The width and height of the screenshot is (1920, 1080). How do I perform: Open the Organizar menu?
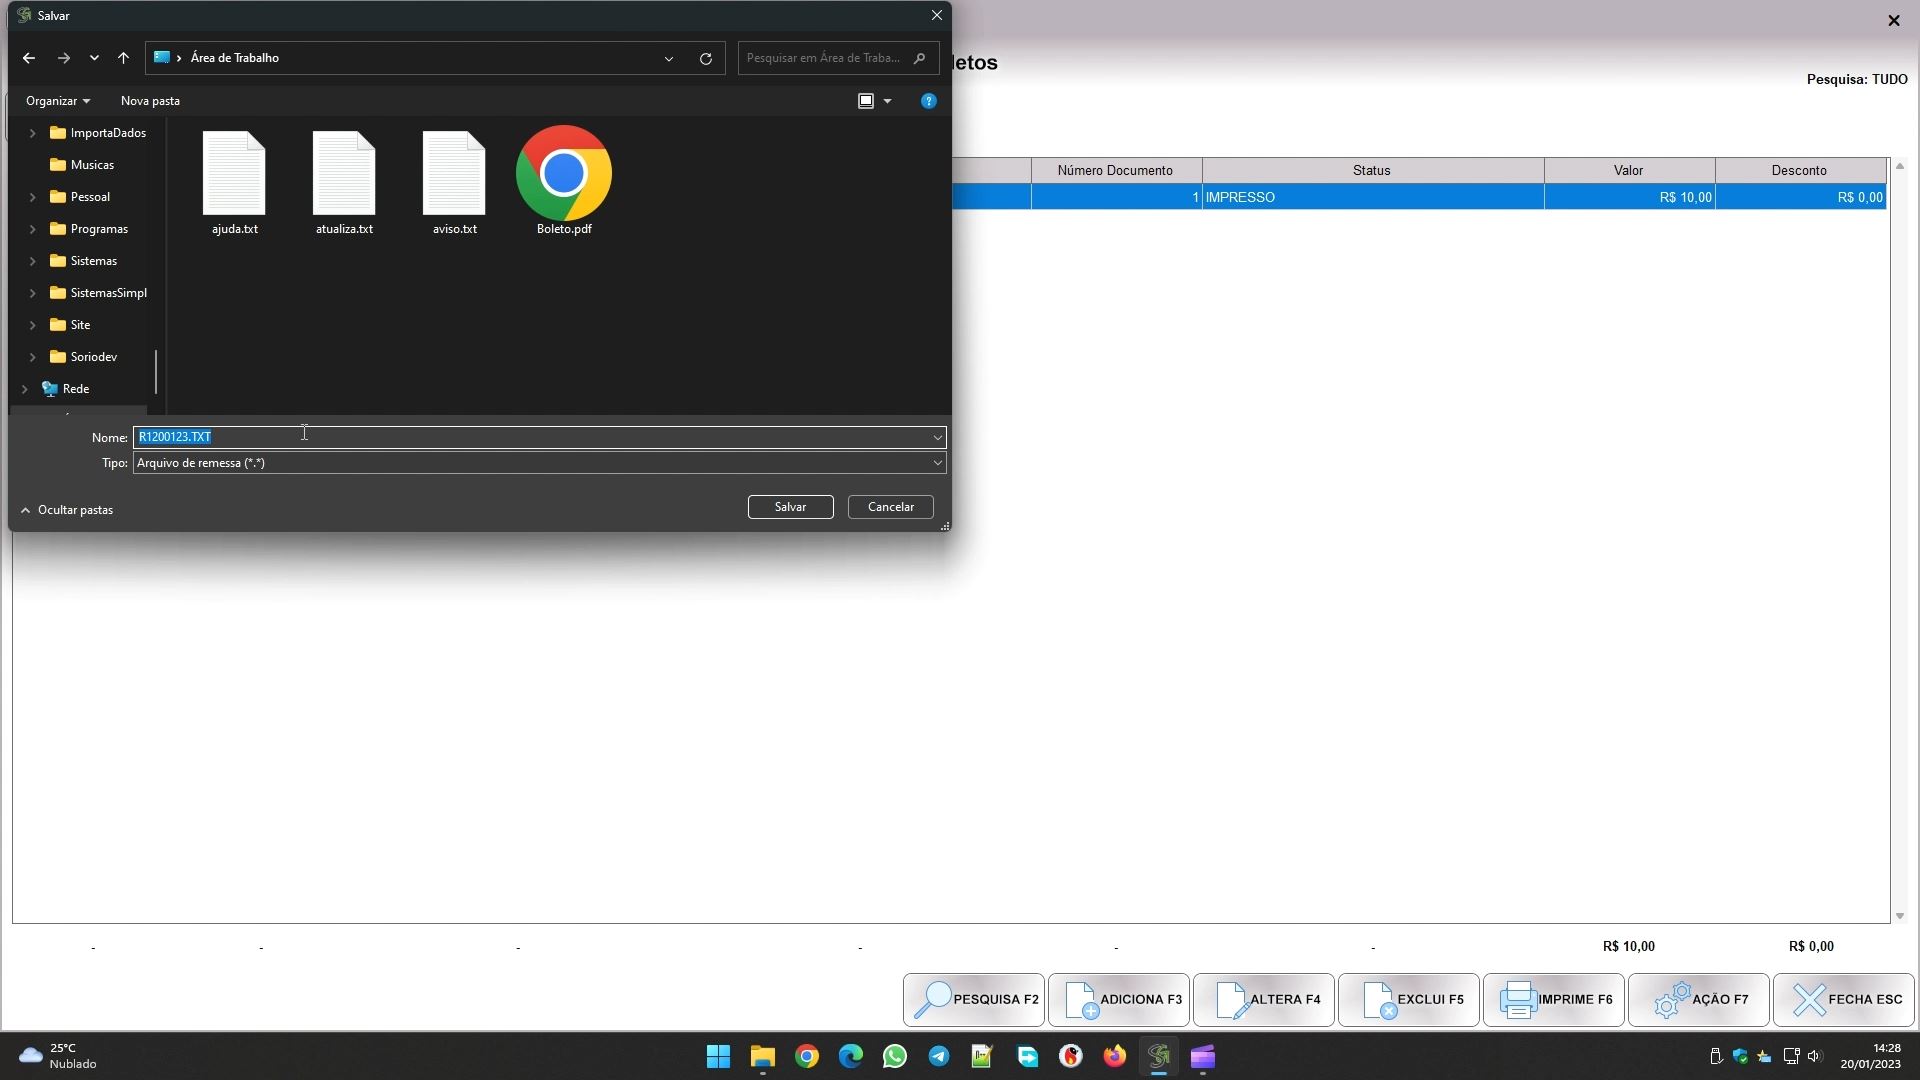pos(57,101)
